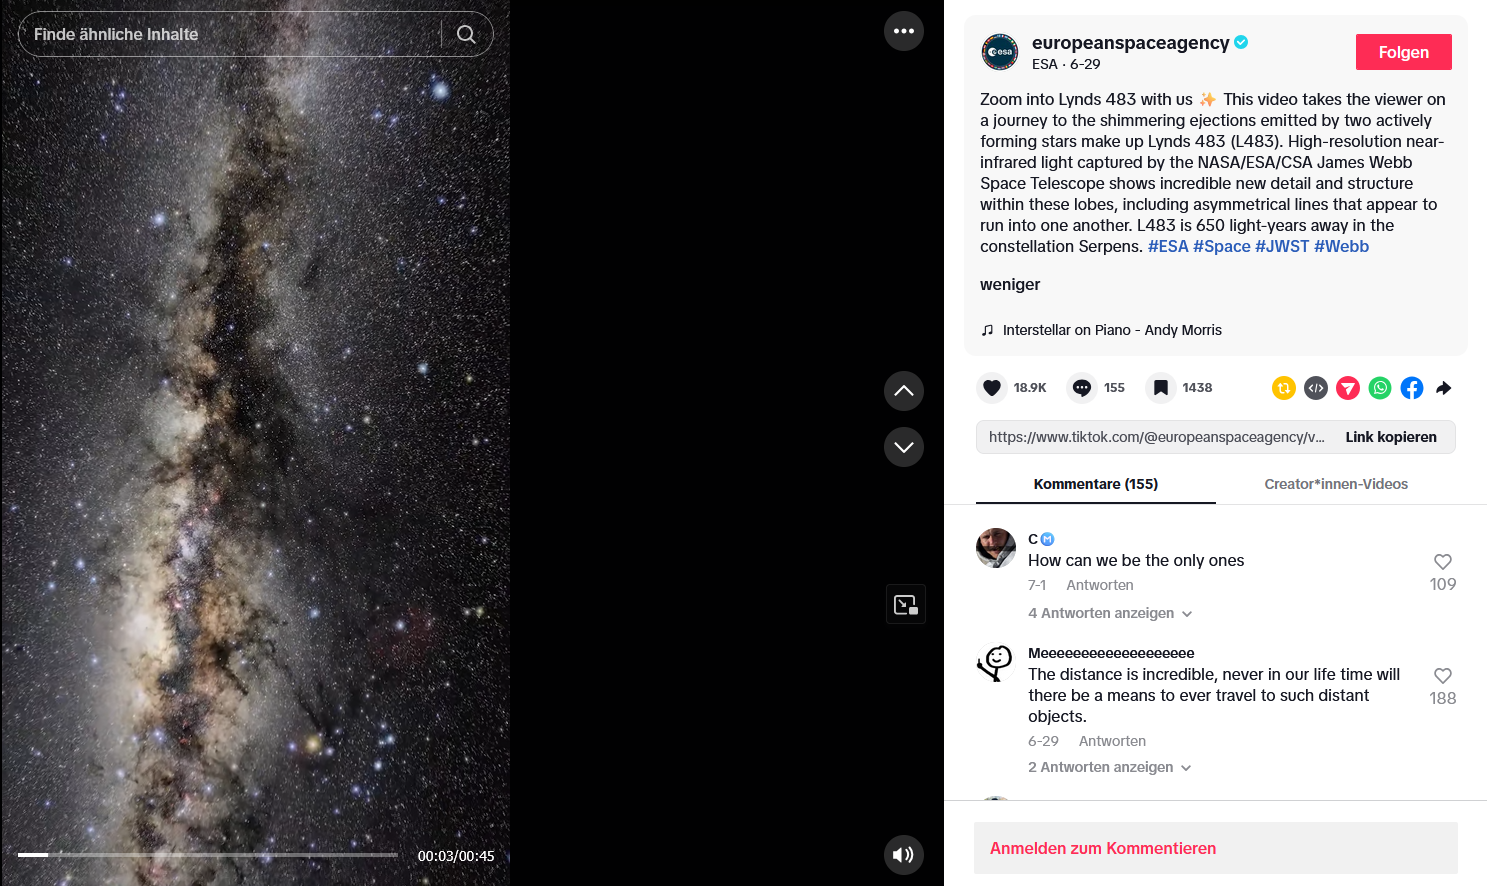Share video to WhatsApp
Image resolution: width=1487 pixels, height=886 pixels.
click(x=1380, y=388)
